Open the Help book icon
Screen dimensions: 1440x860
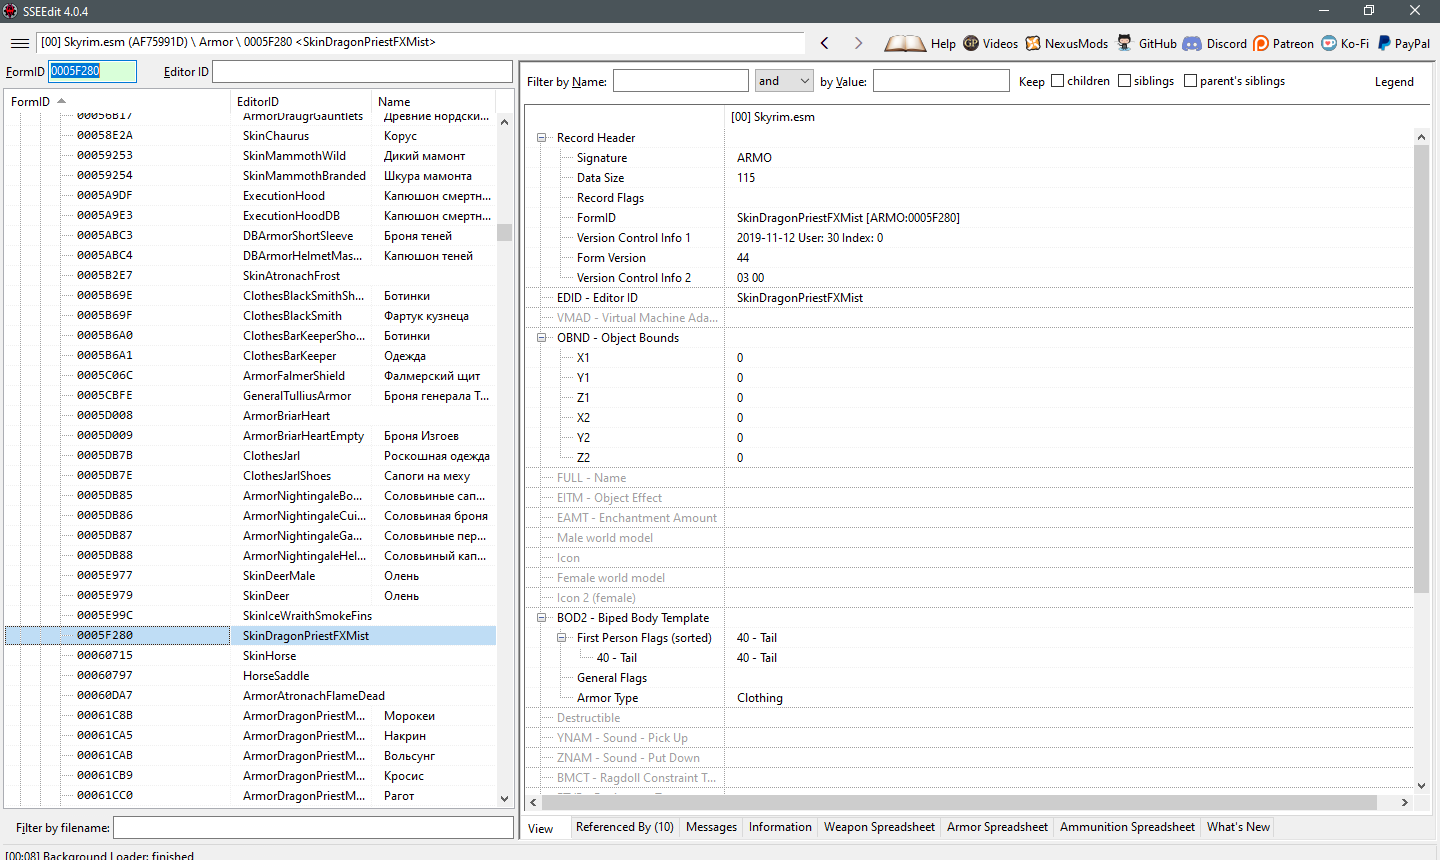point(905,43)
